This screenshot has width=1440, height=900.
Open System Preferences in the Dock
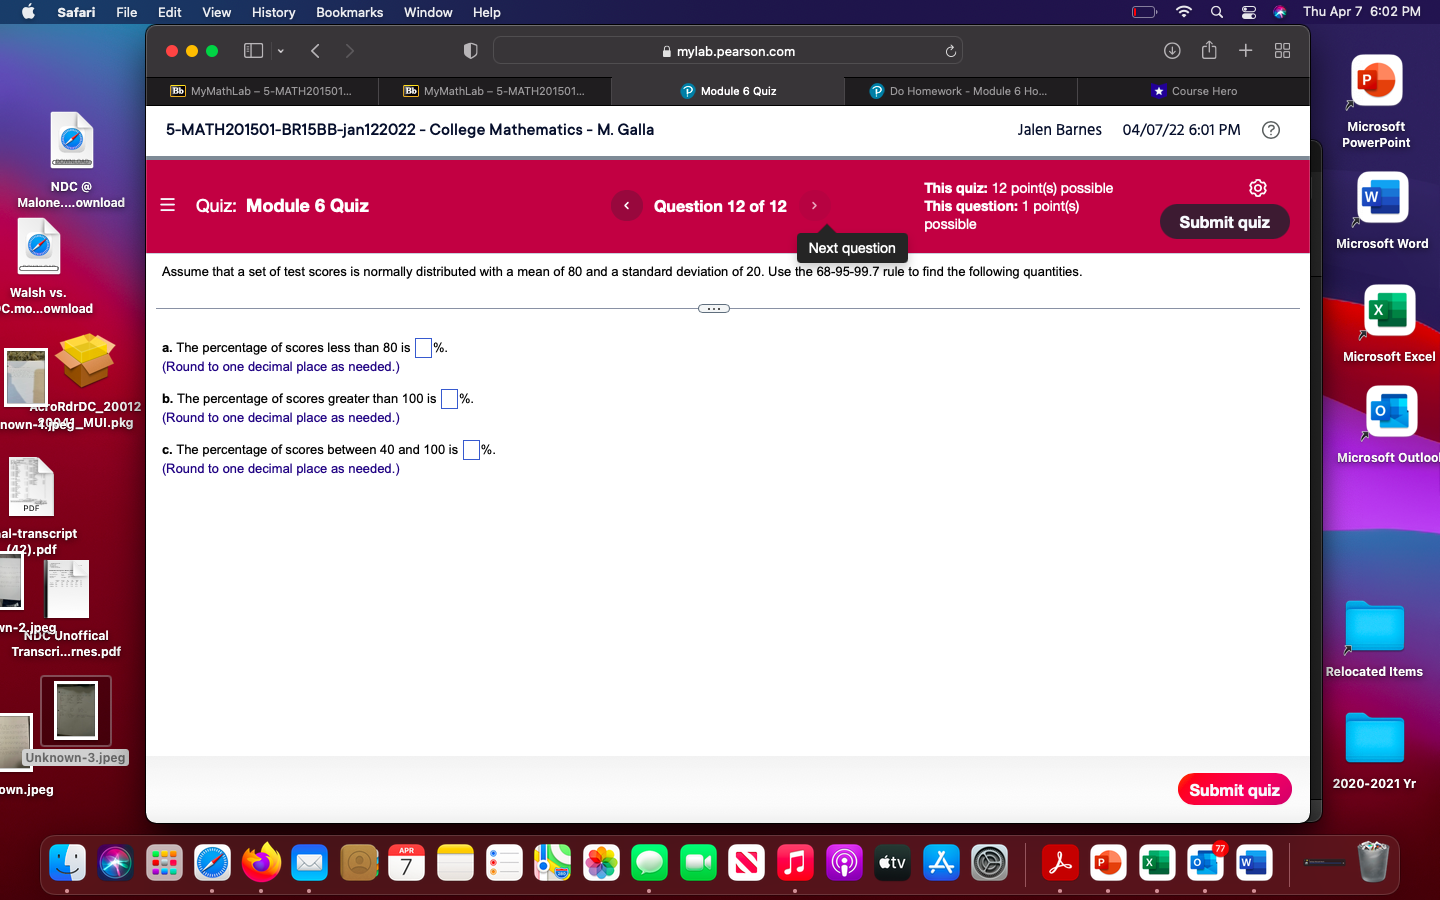989,862
